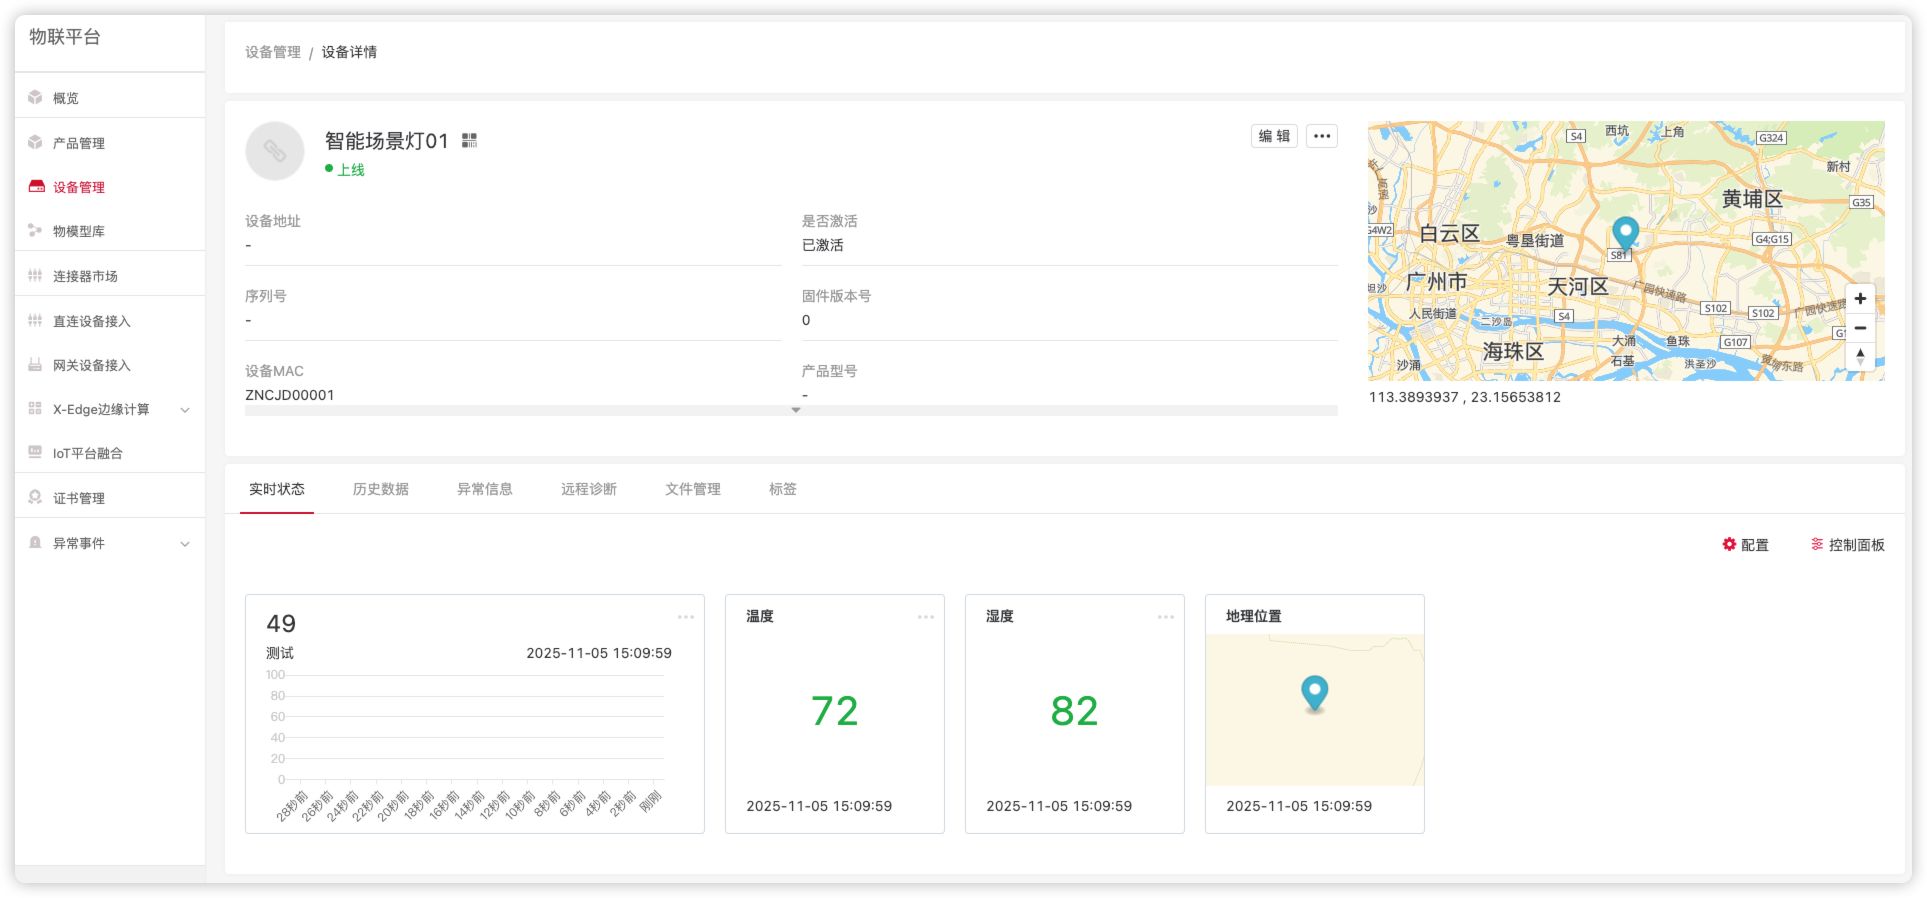1927x898 pixels.
Task: Switch to the 历史数据 tab
Action: click(x=380, y=489)
